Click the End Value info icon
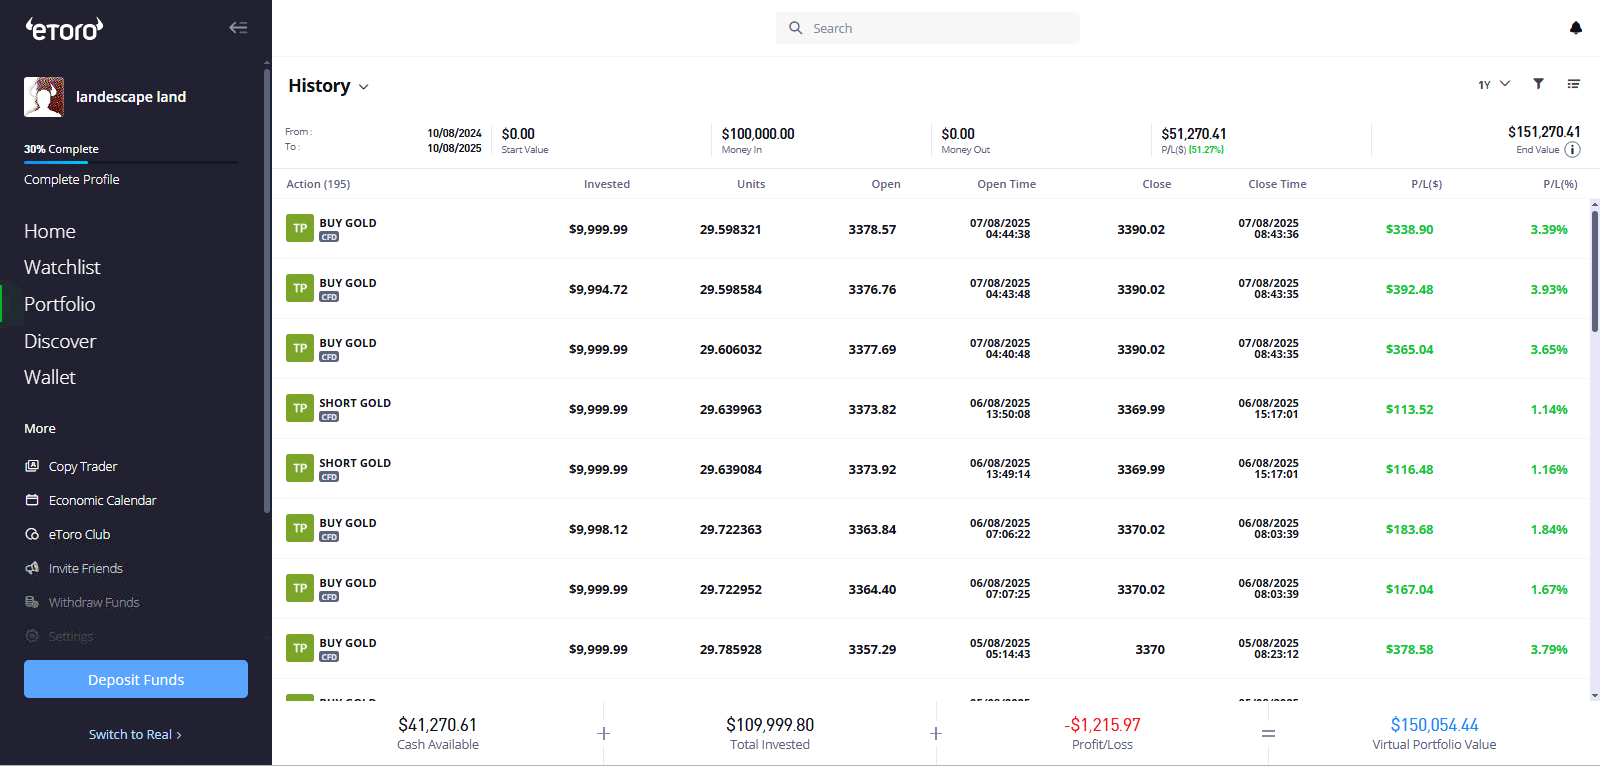Screen dimensions: 1600x766 [x=1572, y=150]
